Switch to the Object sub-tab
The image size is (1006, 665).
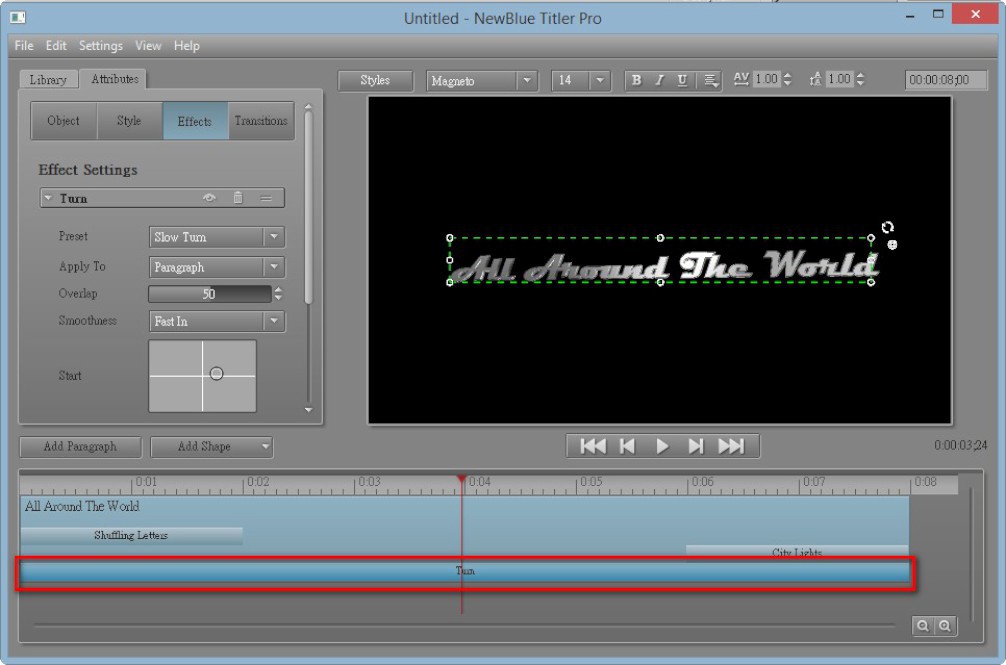tap(64, 121)
